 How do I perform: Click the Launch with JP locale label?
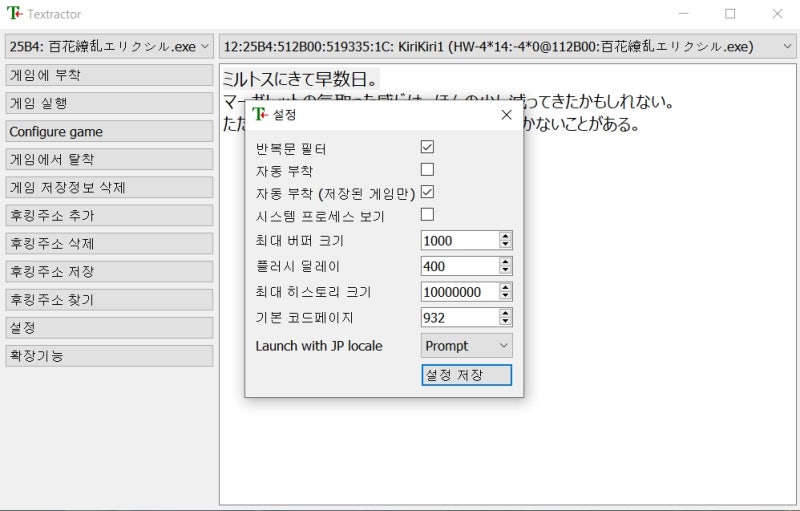[319, 346]
